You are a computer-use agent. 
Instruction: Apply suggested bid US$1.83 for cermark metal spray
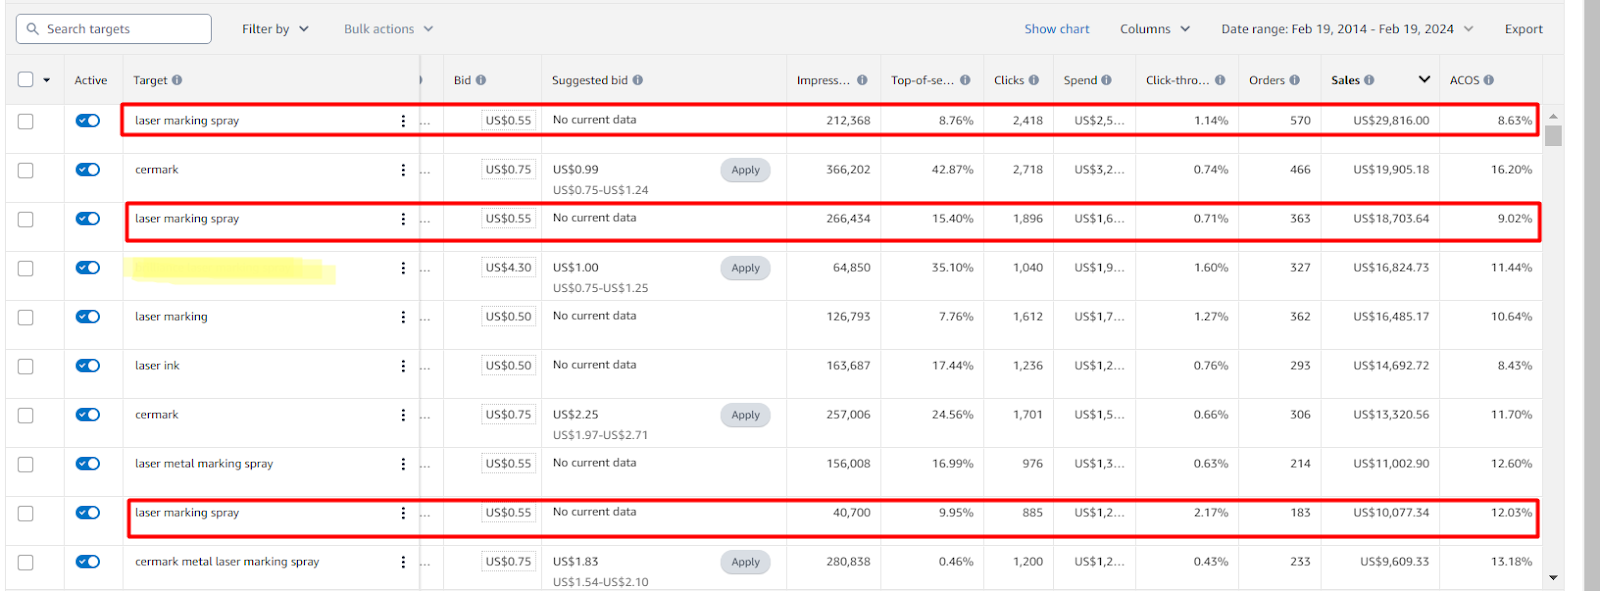coord(745,562)
